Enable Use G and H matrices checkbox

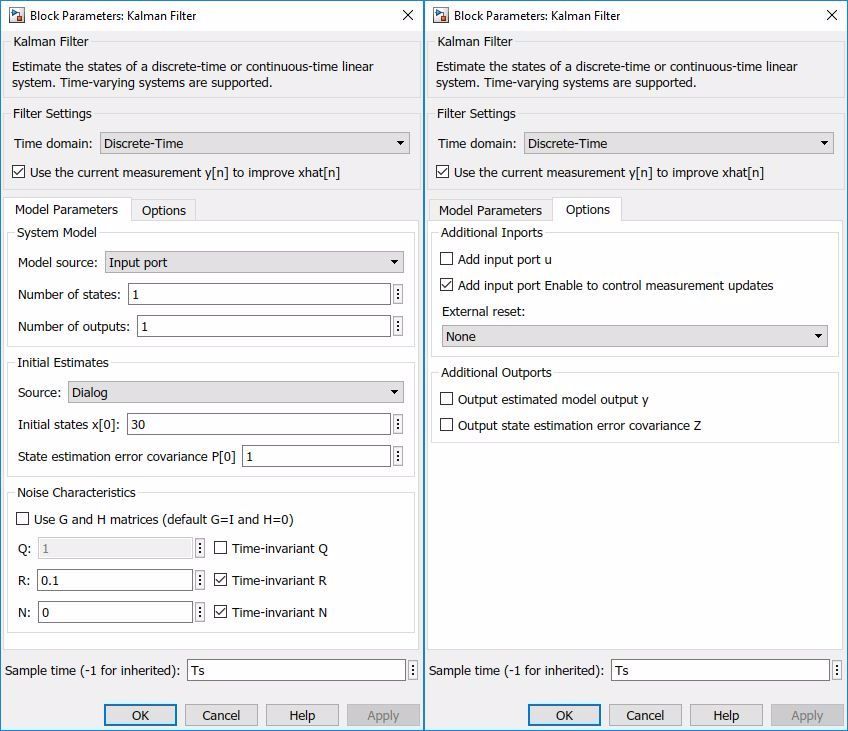[23, 519]
